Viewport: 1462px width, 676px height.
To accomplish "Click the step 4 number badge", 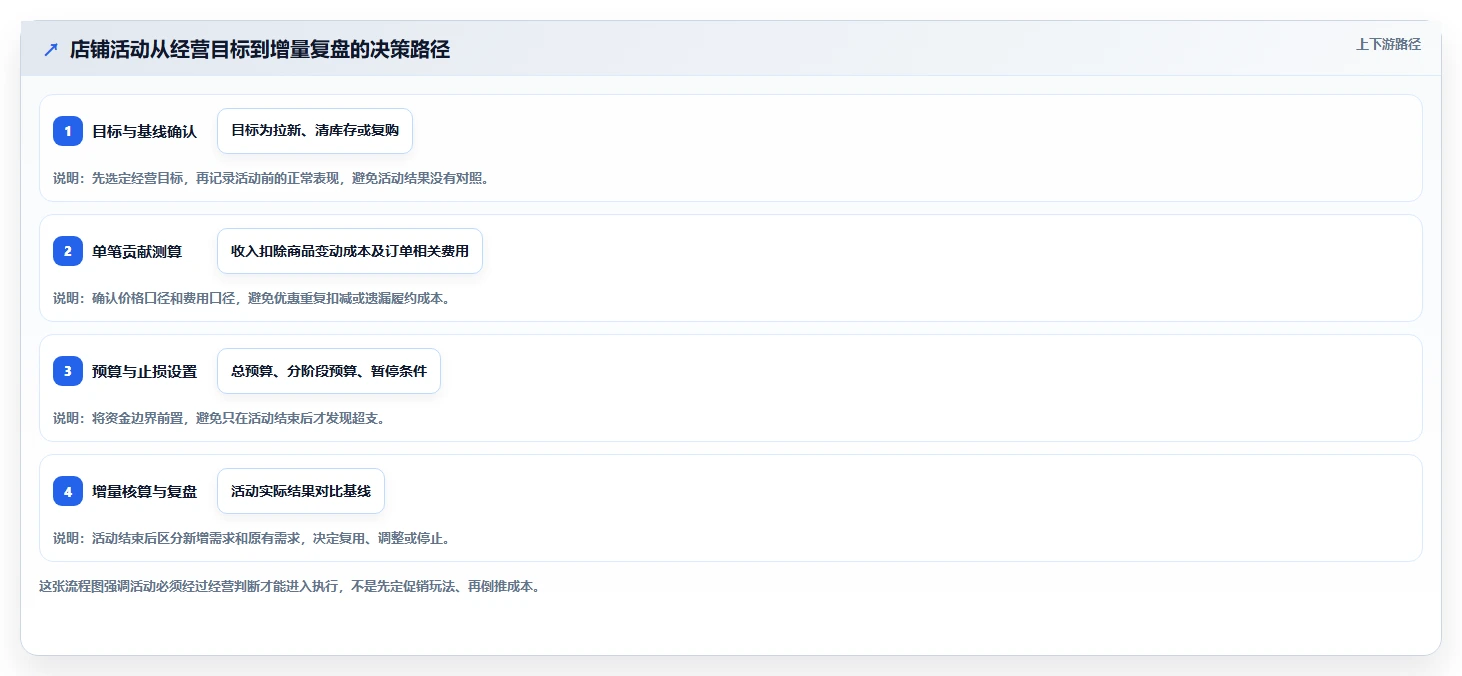I will point(68,491).
